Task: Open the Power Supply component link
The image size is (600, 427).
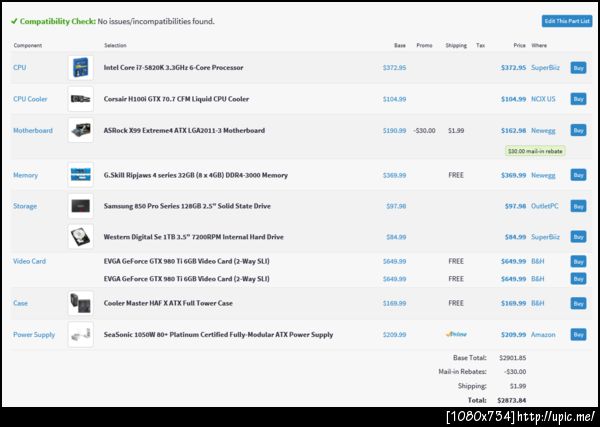Action: 34,334
